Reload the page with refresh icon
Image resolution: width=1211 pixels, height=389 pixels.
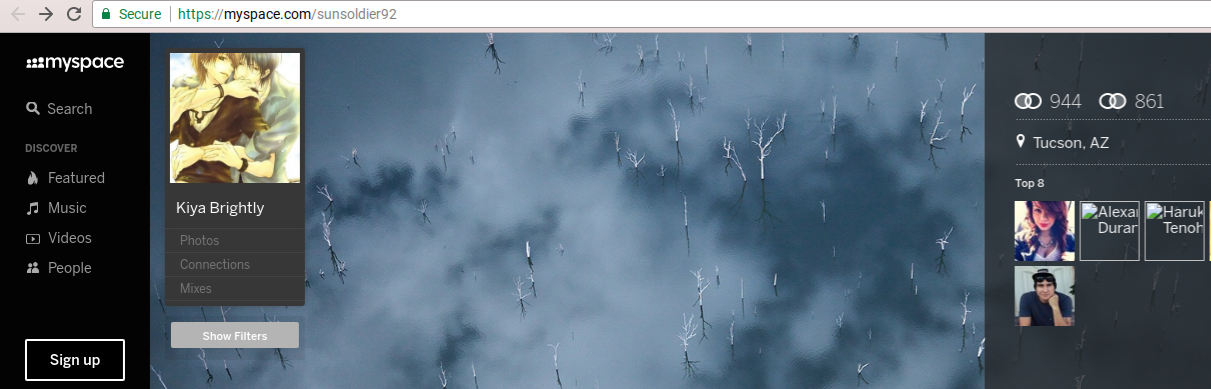point(73,14)
